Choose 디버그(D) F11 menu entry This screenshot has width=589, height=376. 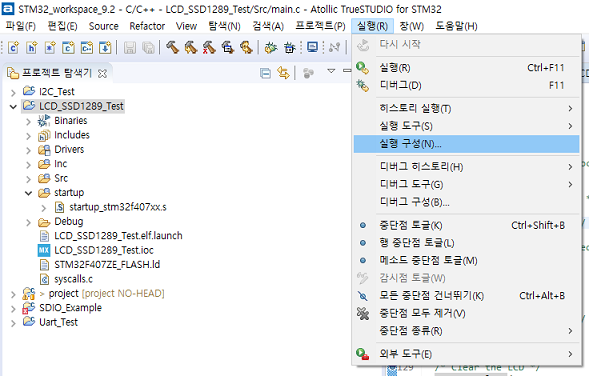click(466, 86)
